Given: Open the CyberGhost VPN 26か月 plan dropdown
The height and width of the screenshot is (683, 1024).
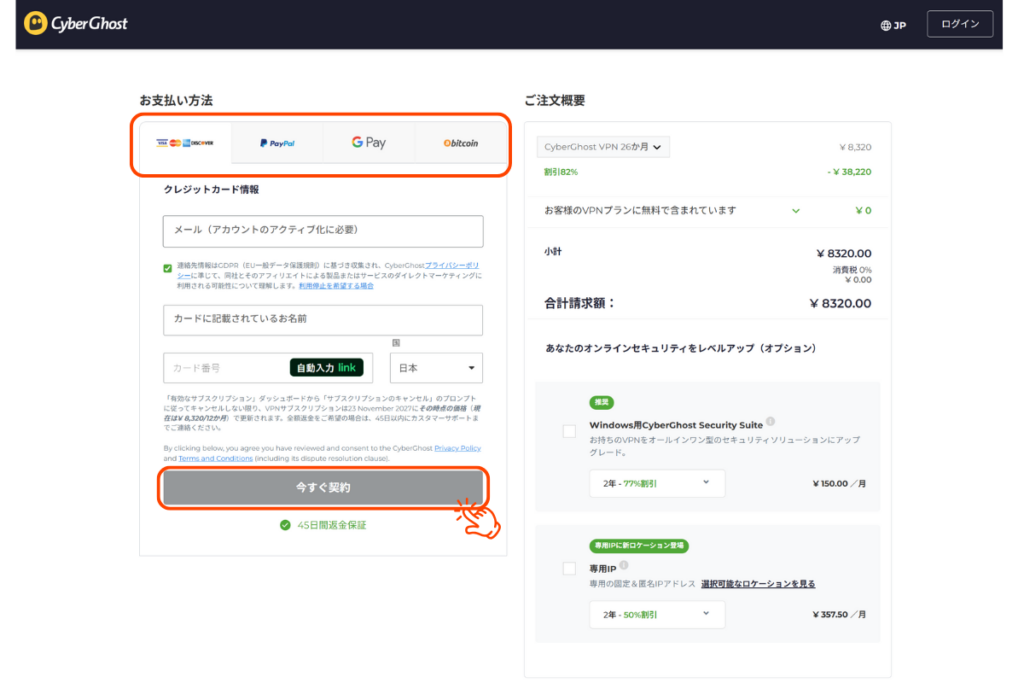Looking at the screenshot, I should coord(603,147).
